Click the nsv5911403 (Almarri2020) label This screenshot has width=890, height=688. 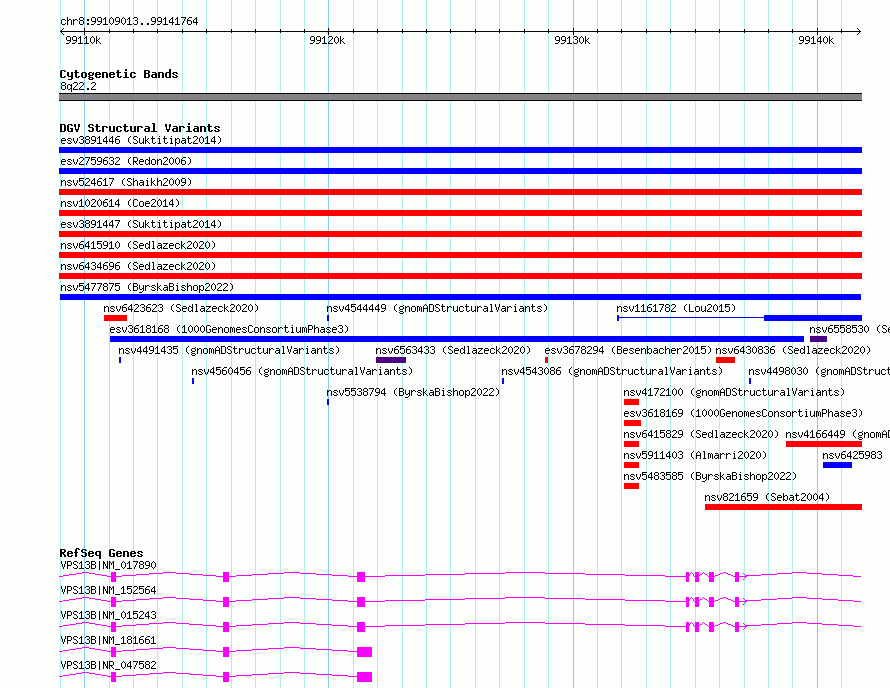tap(695, 455)
